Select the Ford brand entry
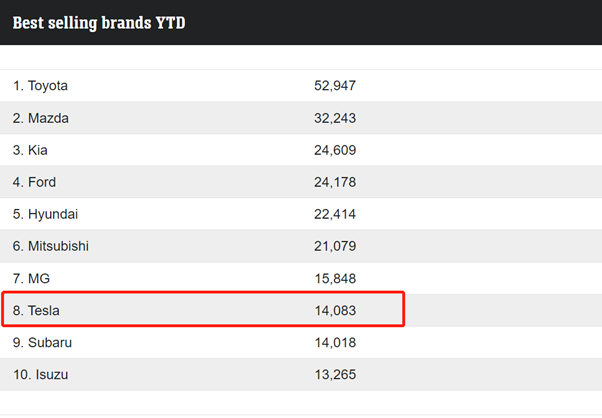 pyautogui.click(x=34, y=182)
